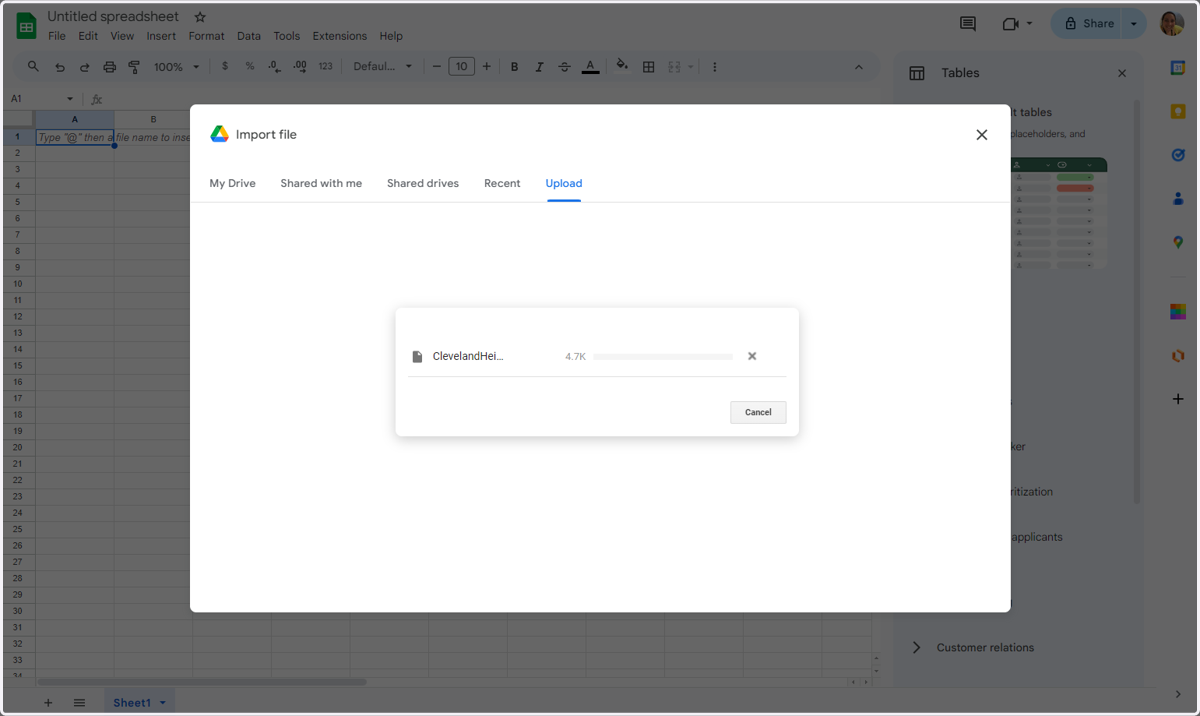Open the Extensions menu
This screenshot has width=1200, height=716.
(x=339, y=36)
